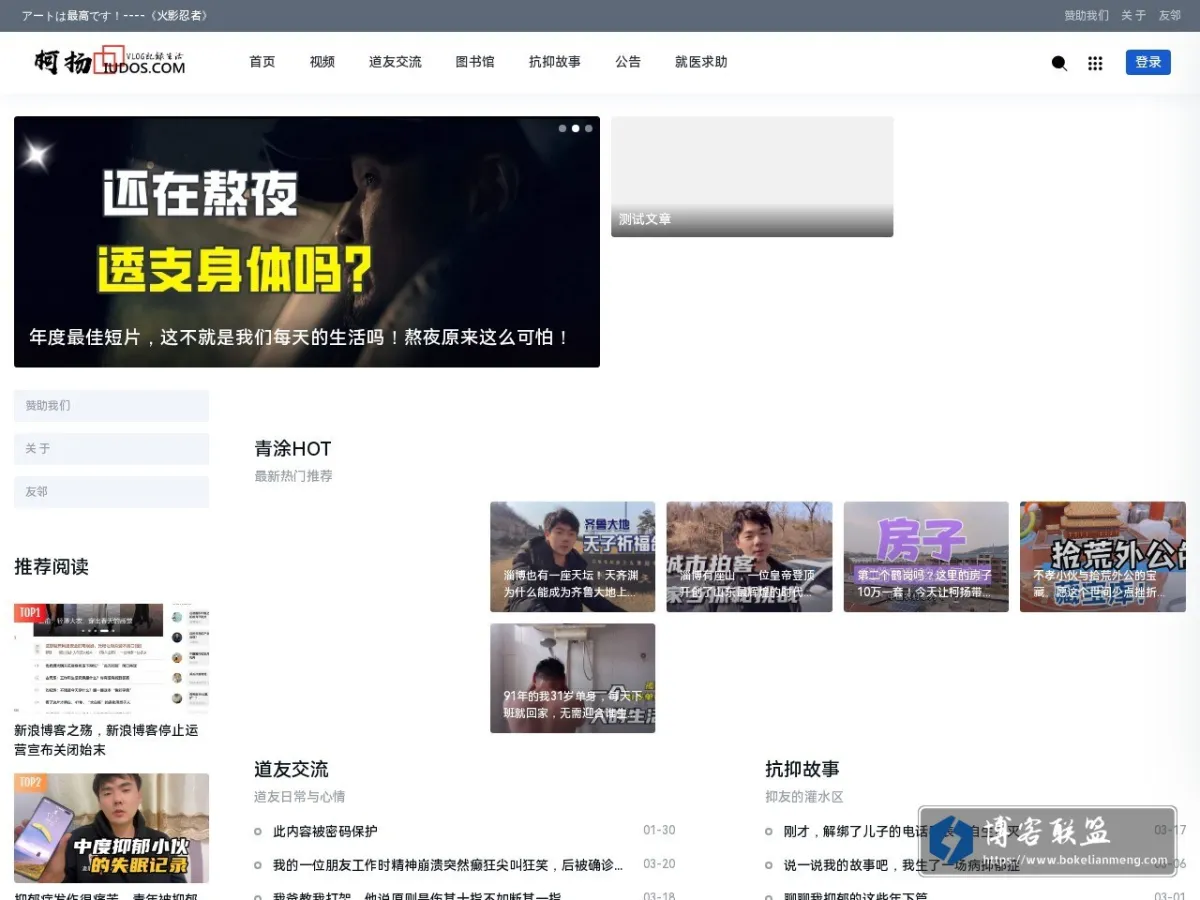Click the 登录 login button
1200x900 pixels.
(1148, 62)
